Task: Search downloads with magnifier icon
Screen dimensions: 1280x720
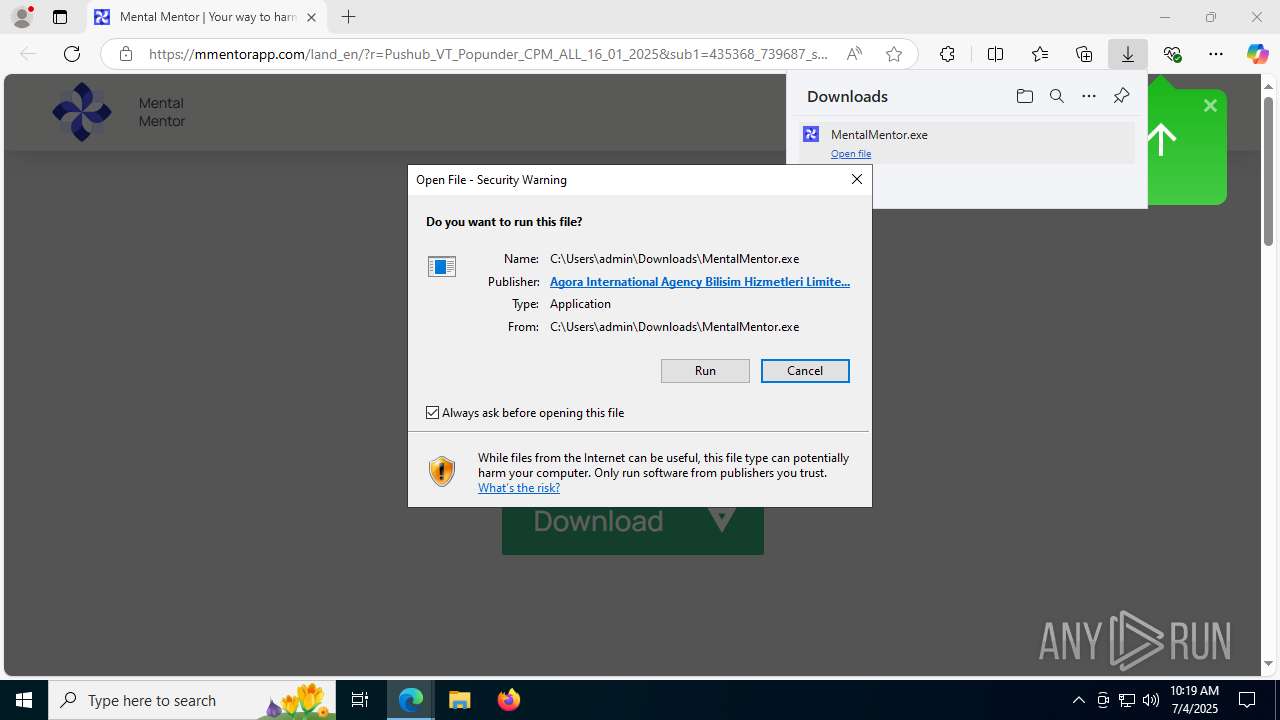Action: pos(1056,96)
